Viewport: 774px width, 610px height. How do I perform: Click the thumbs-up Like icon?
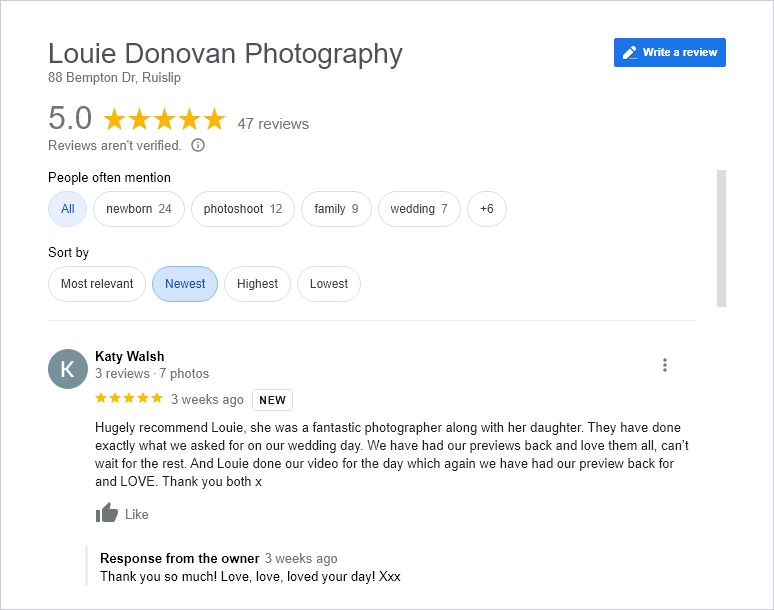107,513
